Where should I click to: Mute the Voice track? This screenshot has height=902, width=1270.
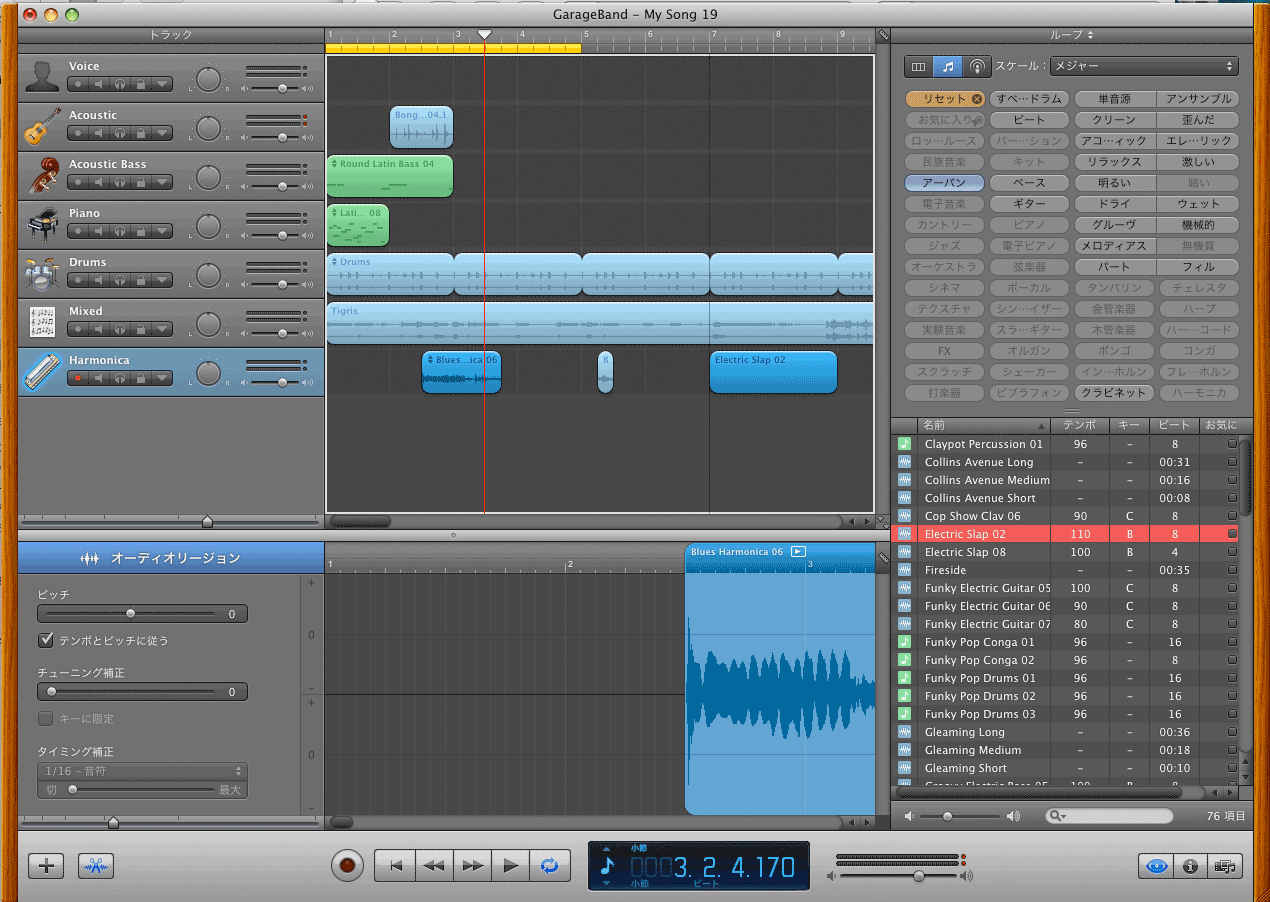tap(99, 84)
